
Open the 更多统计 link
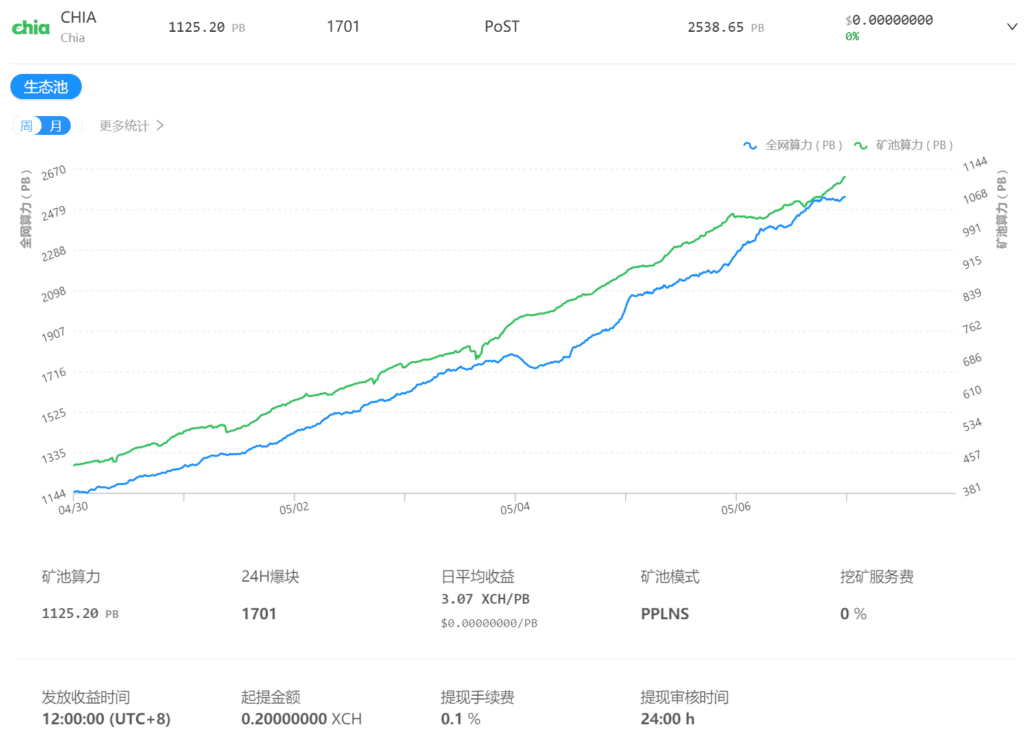(124, 126)
